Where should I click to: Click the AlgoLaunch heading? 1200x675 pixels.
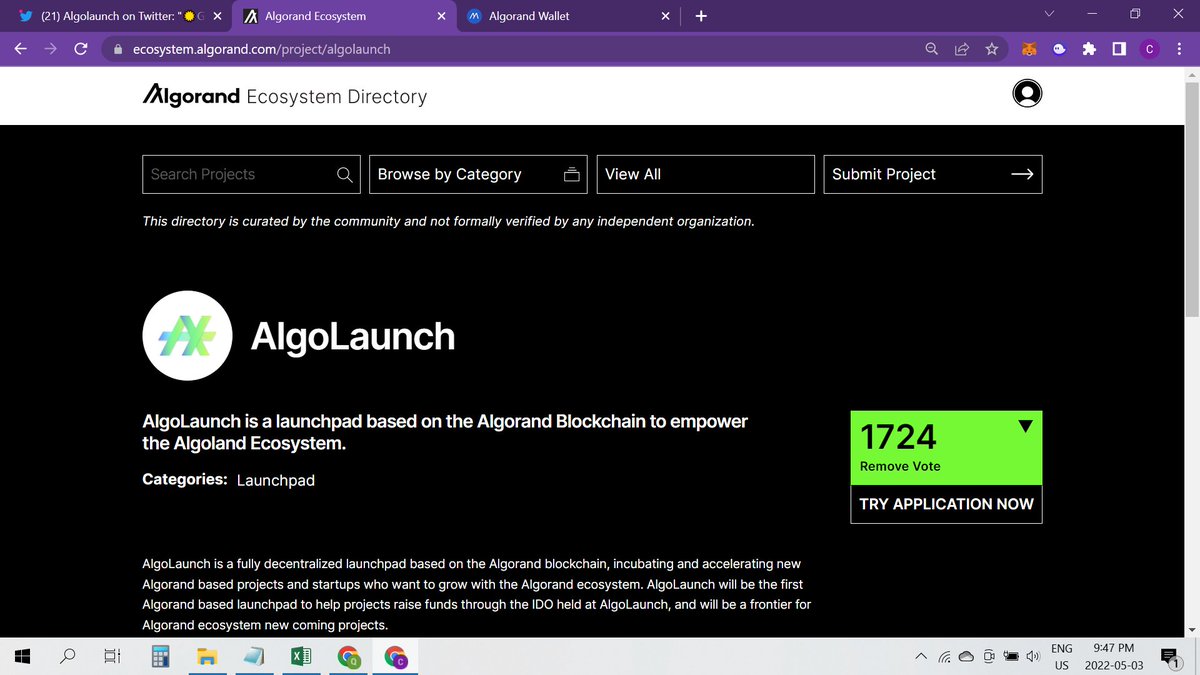pos(352,336)
